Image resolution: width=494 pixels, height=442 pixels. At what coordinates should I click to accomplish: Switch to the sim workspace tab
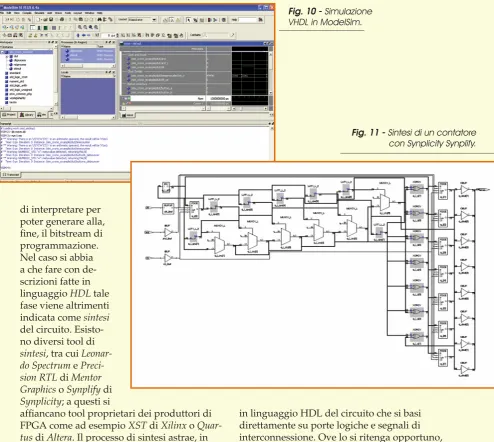coord(42,115)
